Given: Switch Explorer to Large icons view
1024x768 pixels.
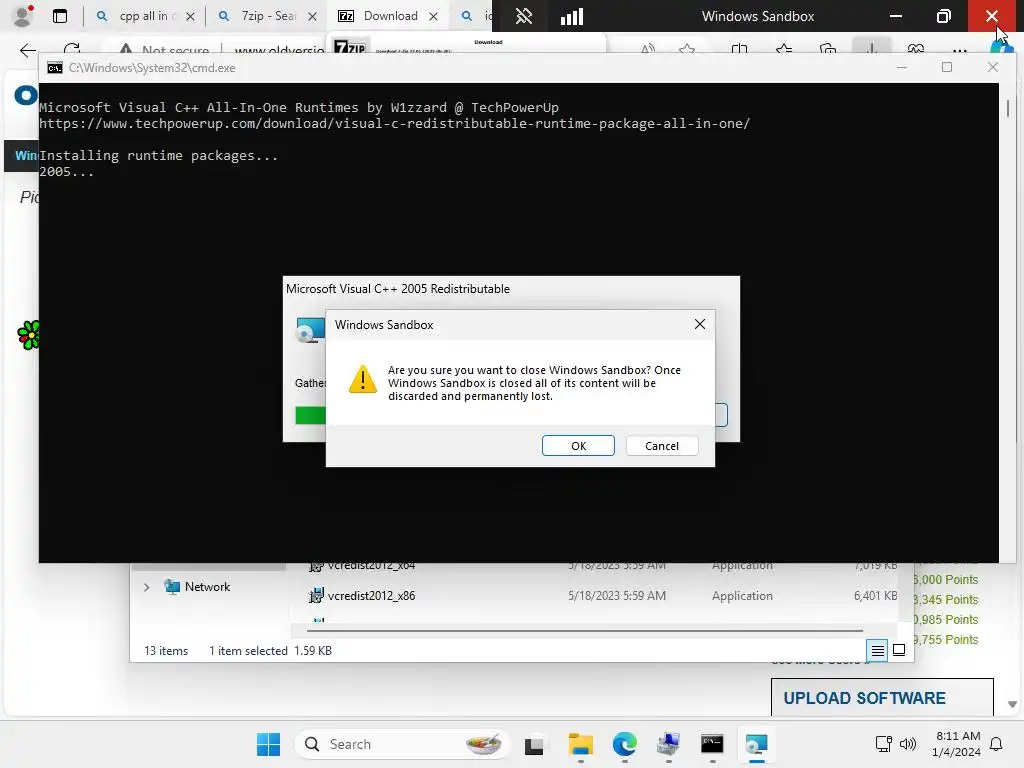Looking at the screenshot, I should coord(899,650).
